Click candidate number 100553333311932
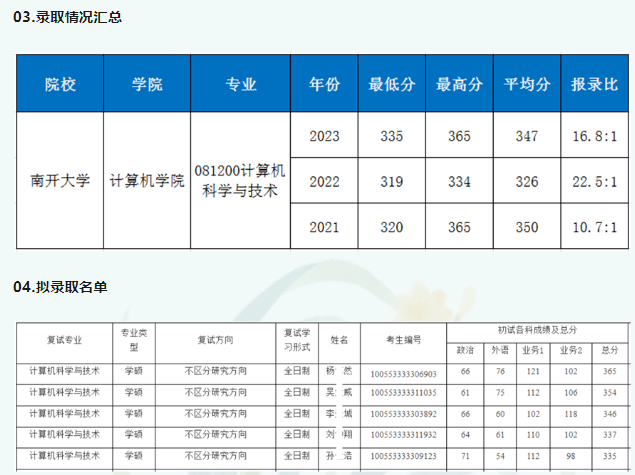 [403, 435]
